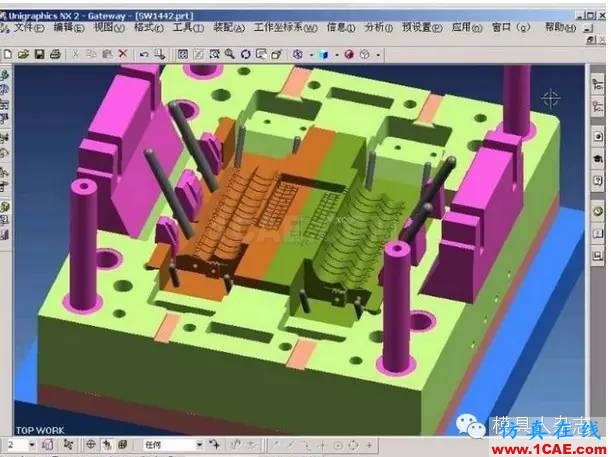
Task: Open the 格式(R) menu
Action: (x=149, y=28)
